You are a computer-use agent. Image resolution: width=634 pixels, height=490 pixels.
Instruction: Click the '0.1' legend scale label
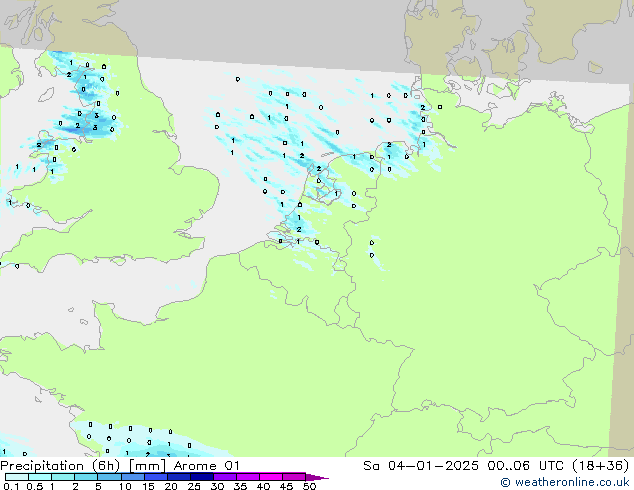tap(11, 486)
